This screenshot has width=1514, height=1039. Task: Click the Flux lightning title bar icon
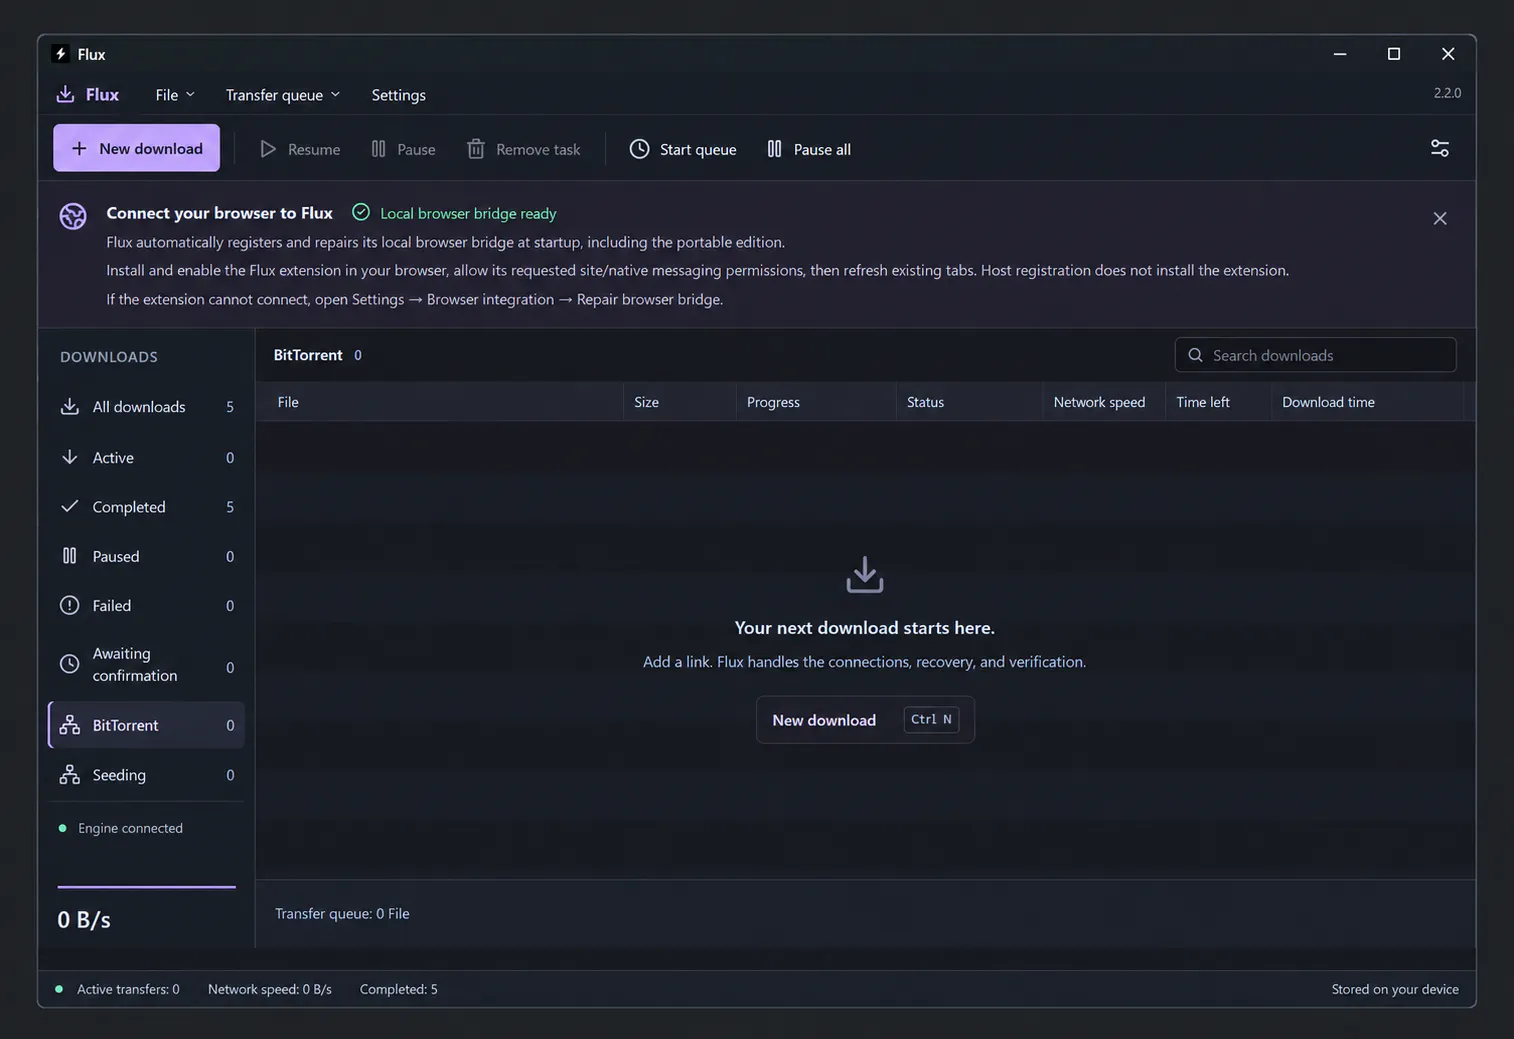coord(61,54)
